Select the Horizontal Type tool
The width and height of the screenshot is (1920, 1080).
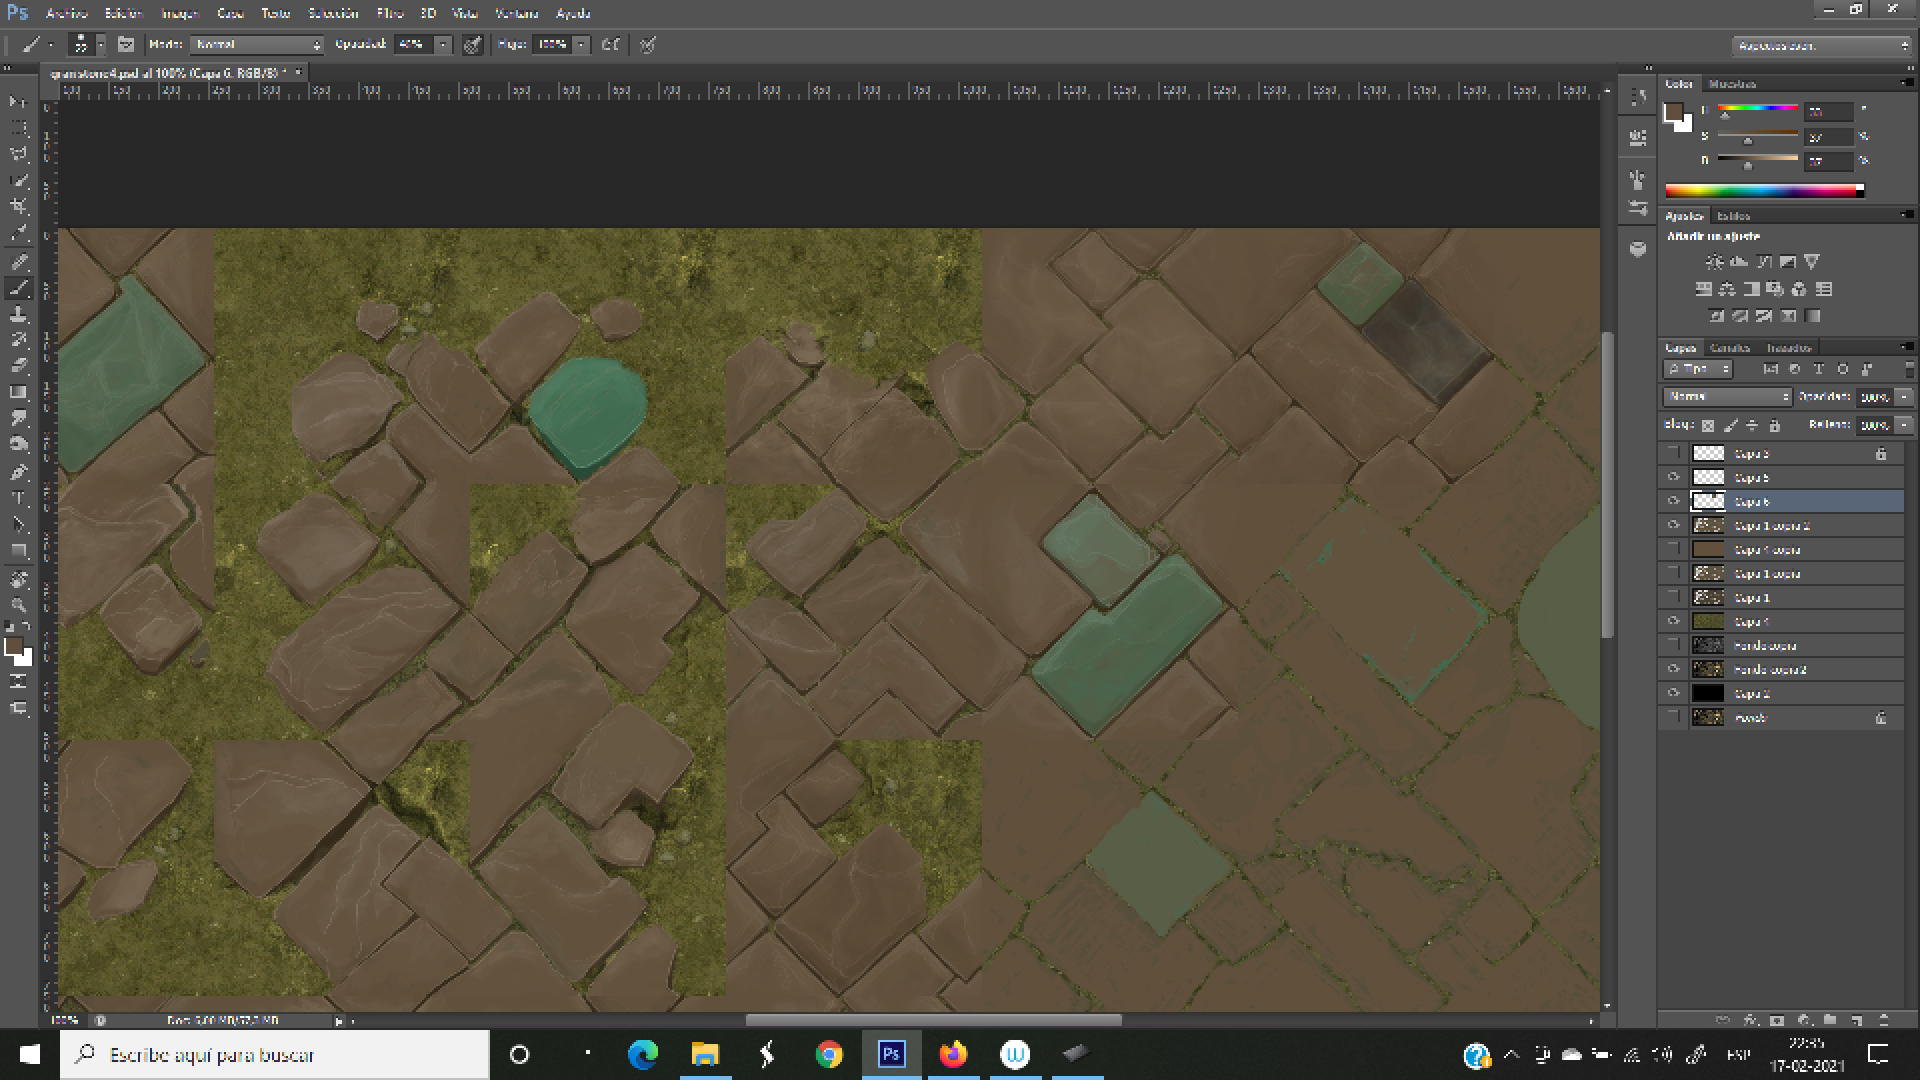pos(18,498)
